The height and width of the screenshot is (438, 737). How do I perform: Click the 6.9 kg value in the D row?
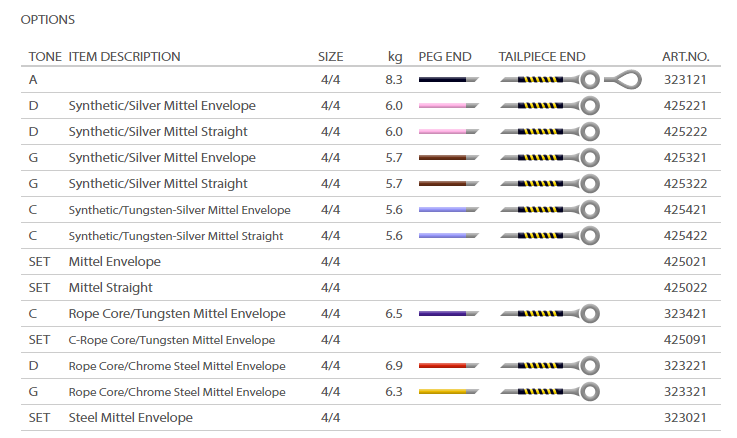(x=394, y=365)
